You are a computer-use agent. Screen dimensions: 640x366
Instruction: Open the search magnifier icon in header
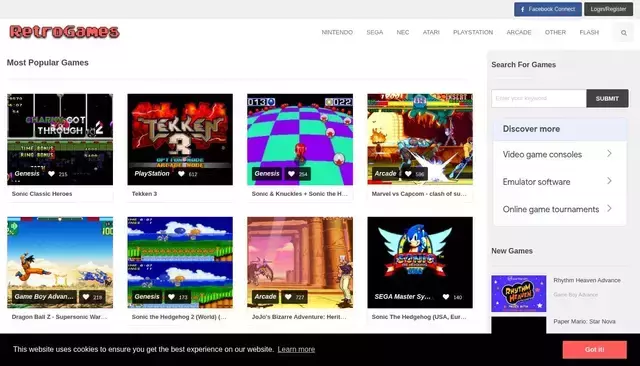(624, 33)
